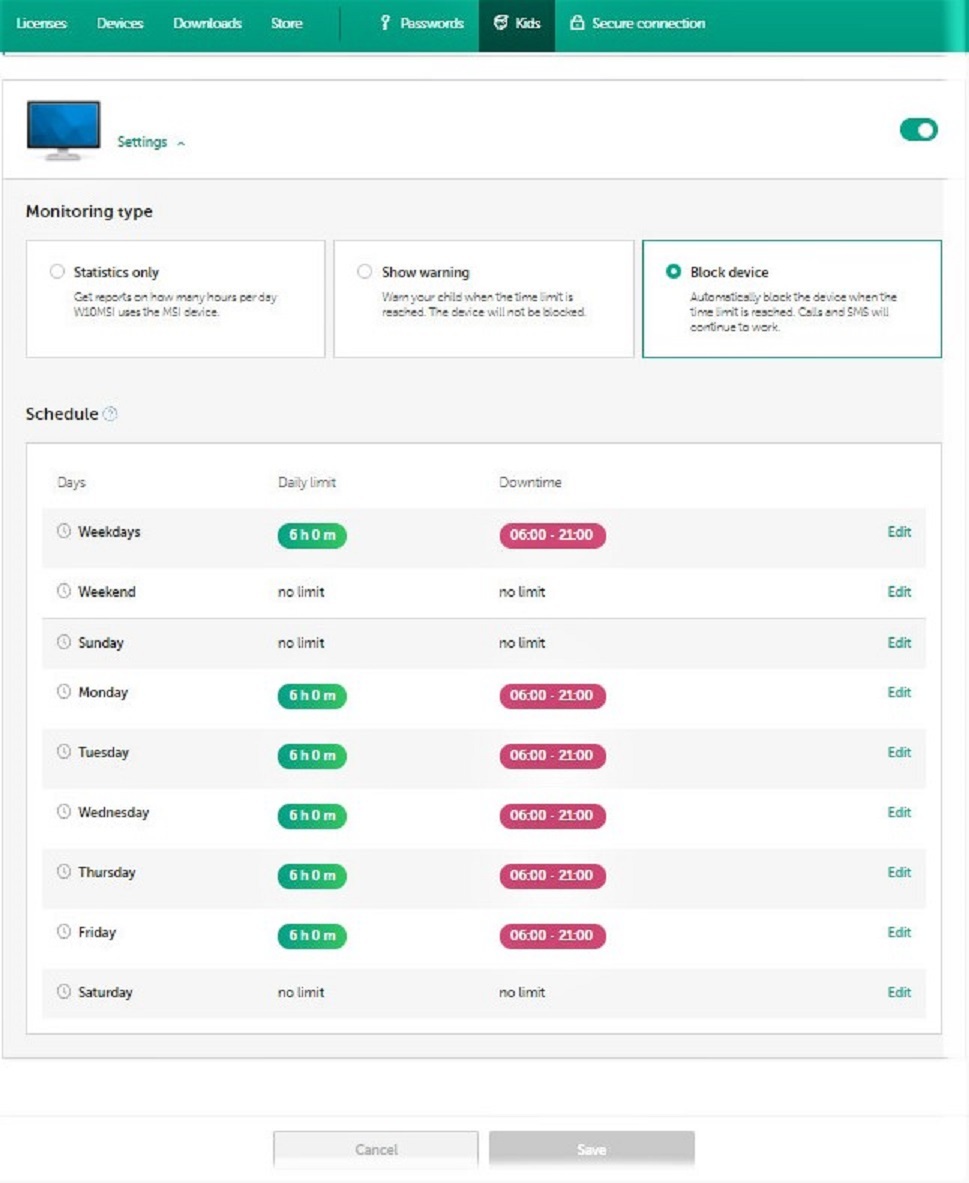Click the pink Friday downtime 06:00 - 21:00 badge
This screenshot has width=969, height=1183.
pyautogui.click(x=552, y=936)
